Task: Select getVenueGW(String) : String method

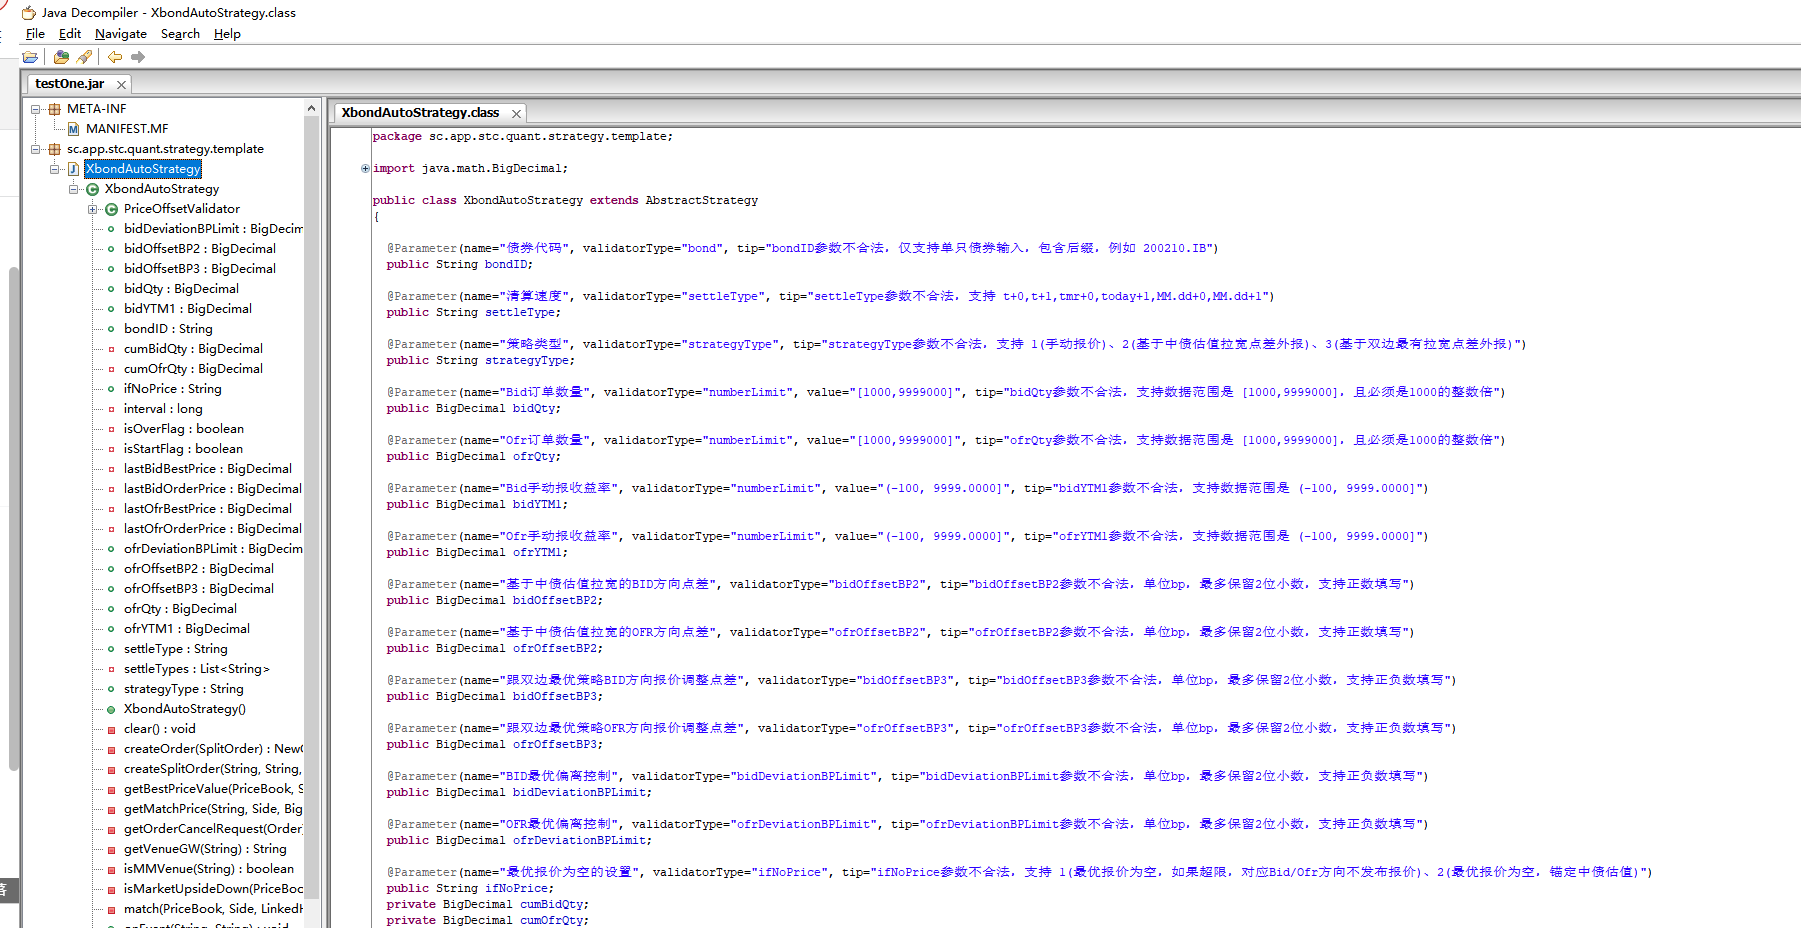Action: (205, 849)
